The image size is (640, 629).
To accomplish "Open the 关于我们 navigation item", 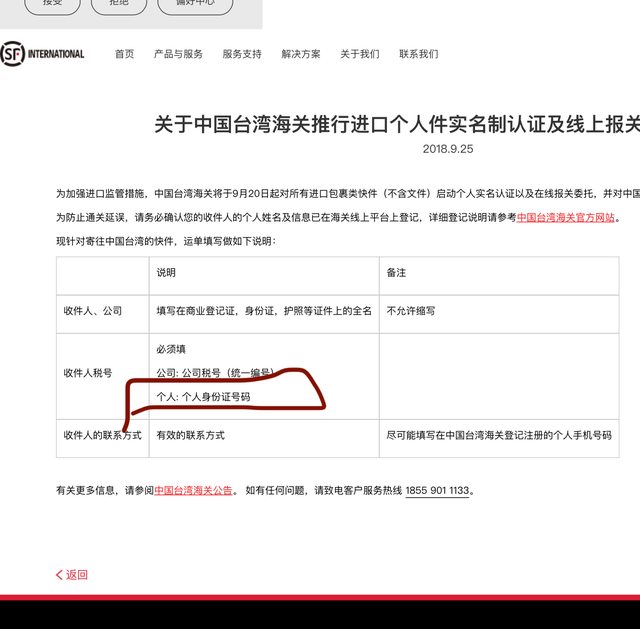I will (359, 54).
